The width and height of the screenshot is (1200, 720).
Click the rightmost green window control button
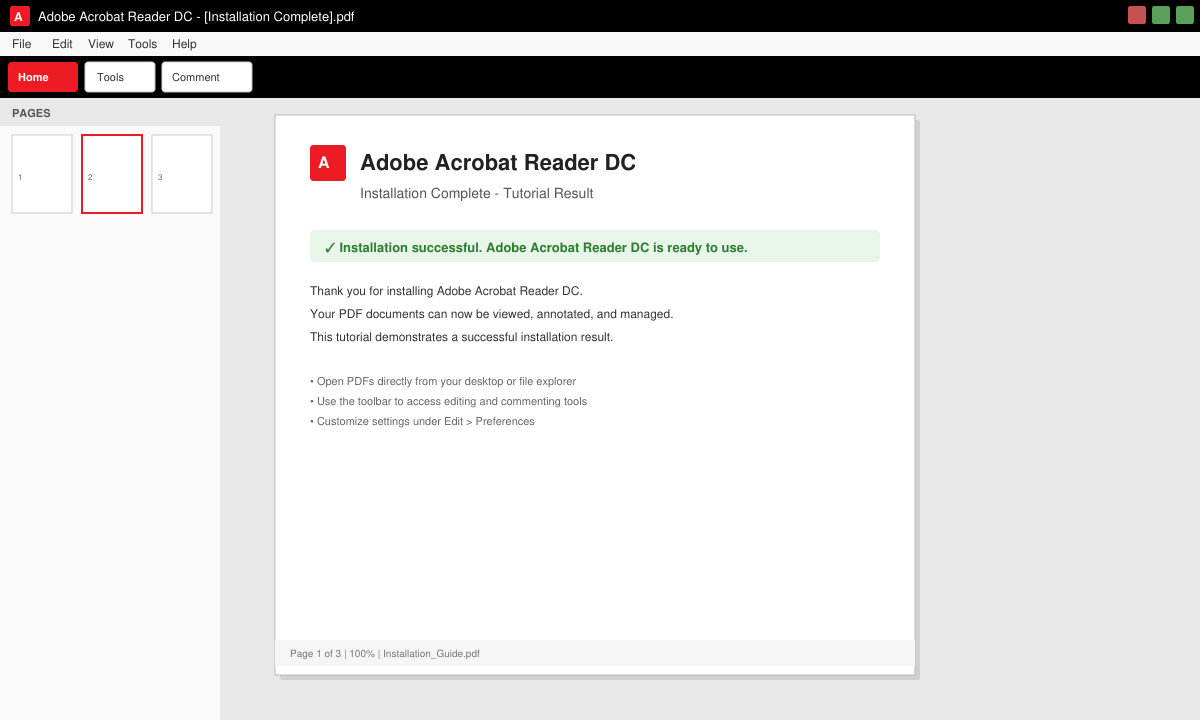pos(1185,15)
